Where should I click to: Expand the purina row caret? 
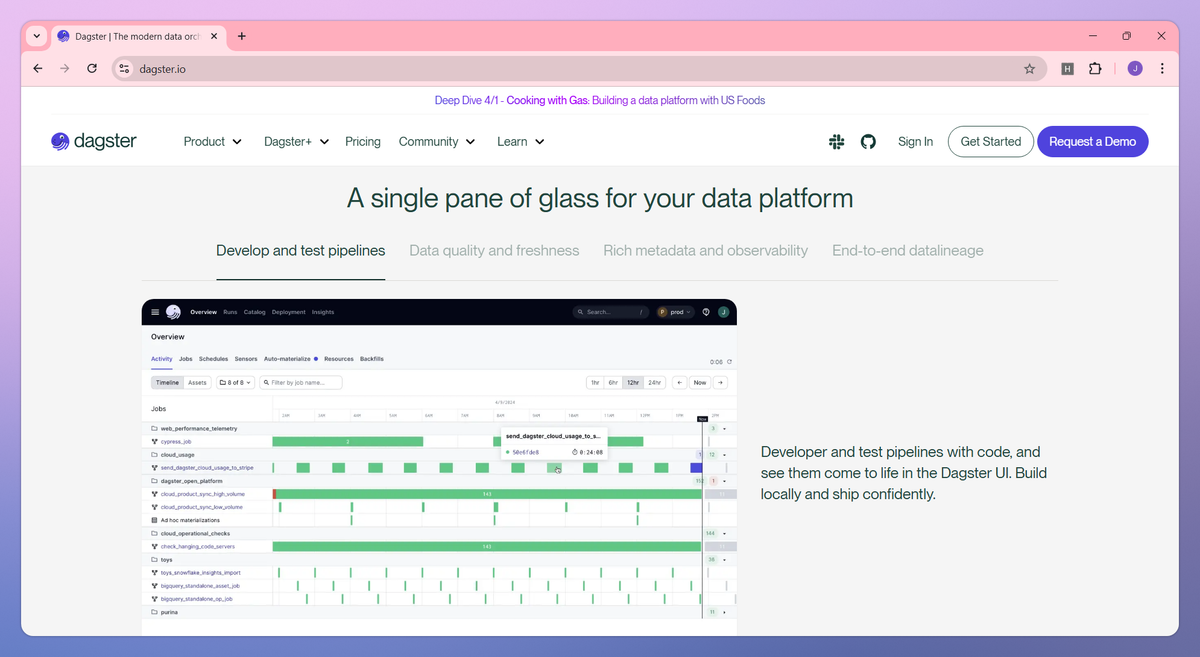[724, 611]
